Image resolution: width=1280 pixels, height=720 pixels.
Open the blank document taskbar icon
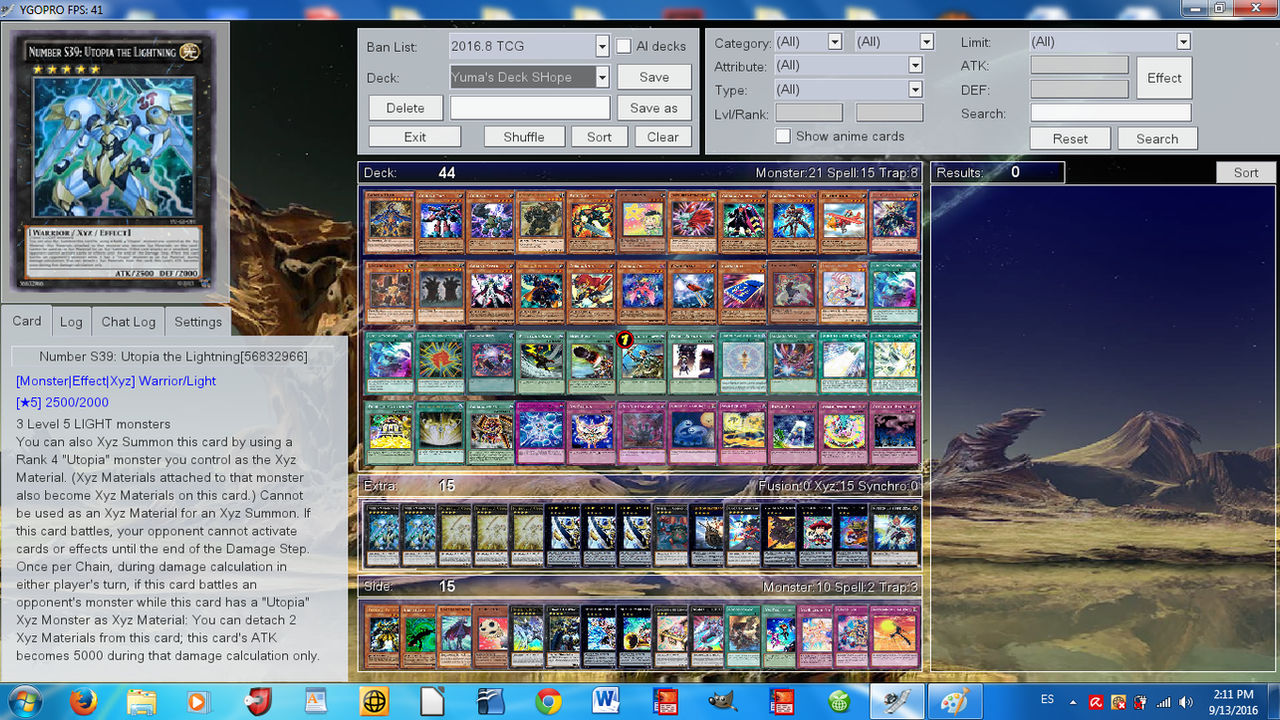coord(432,701)
